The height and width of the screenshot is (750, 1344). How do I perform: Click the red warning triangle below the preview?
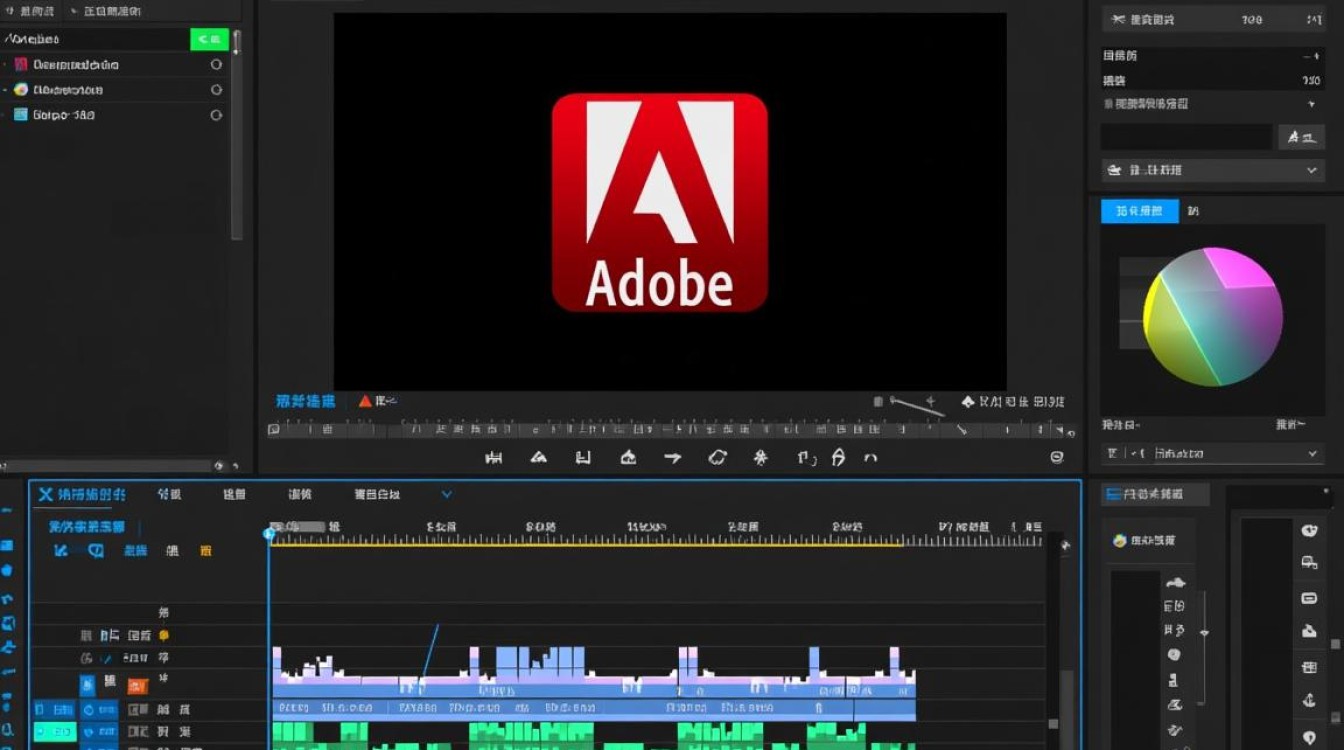pyautogui.click(x=365, y=401)
